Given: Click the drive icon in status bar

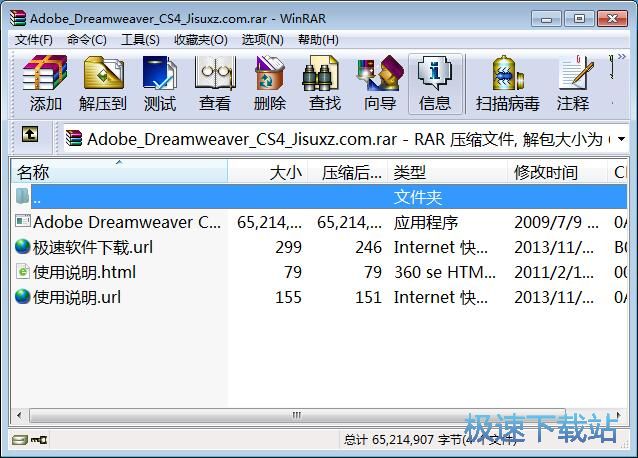Looking at the screenshot, I should (20, 440).
